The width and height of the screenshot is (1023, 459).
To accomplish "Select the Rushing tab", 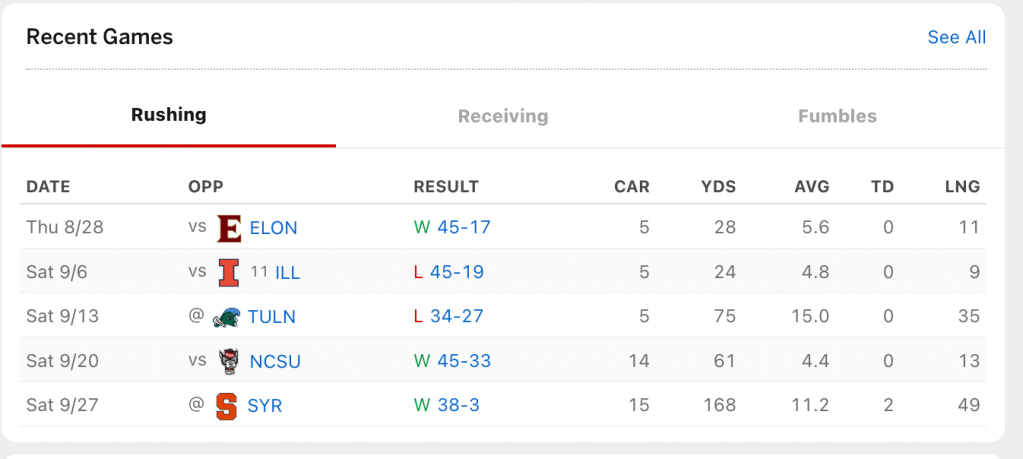I will tap(169, 115).
